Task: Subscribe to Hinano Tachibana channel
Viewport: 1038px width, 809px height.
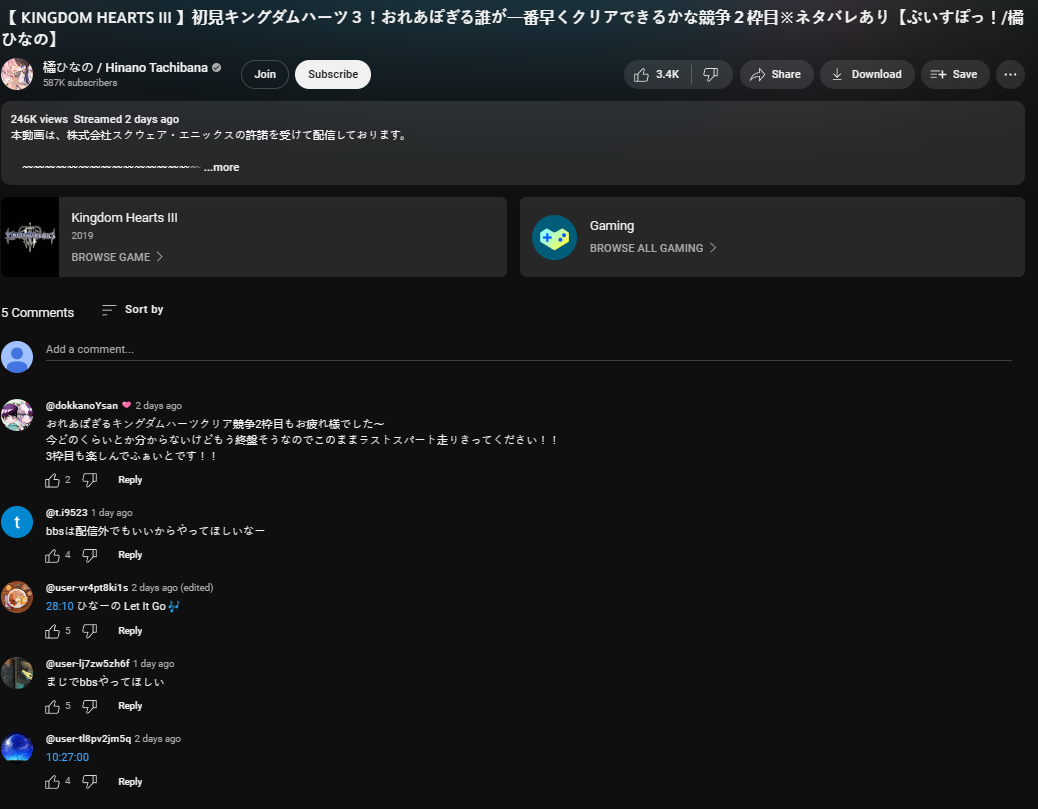Action: coord(332,74)
